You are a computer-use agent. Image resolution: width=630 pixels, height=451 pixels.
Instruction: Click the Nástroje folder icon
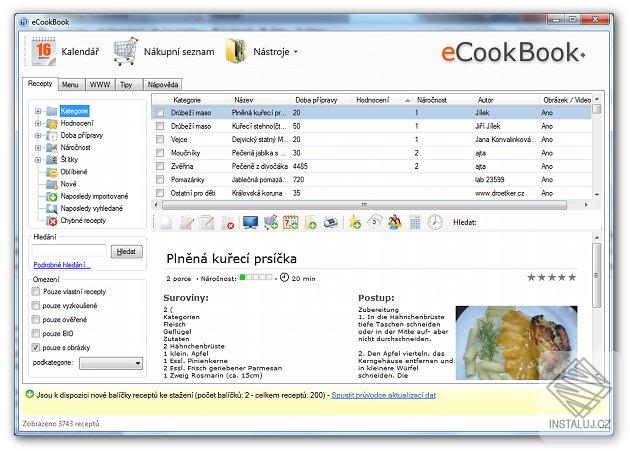click(x=236, y=51)
